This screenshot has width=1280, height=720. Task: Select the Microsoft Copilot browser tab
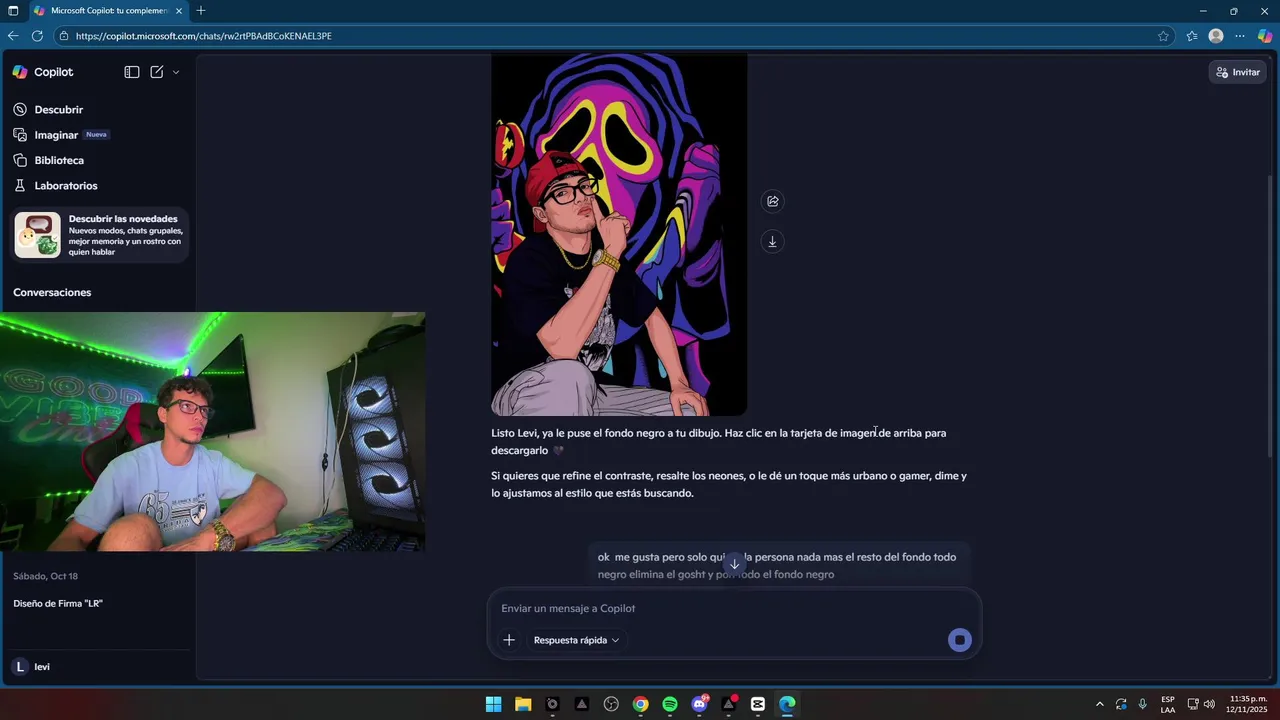[x=108, y=11]
